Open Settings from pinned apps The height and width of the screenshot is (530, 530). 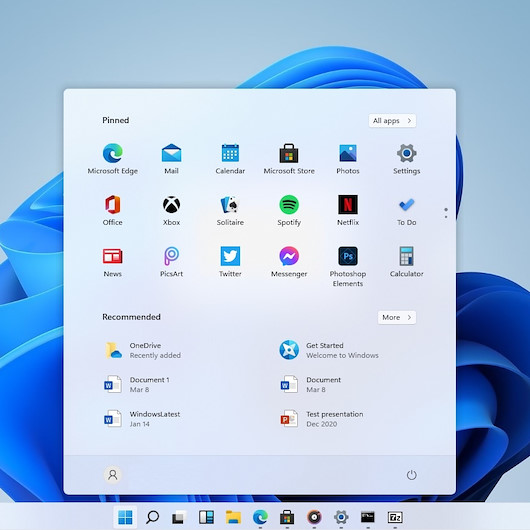pos(407,159)
